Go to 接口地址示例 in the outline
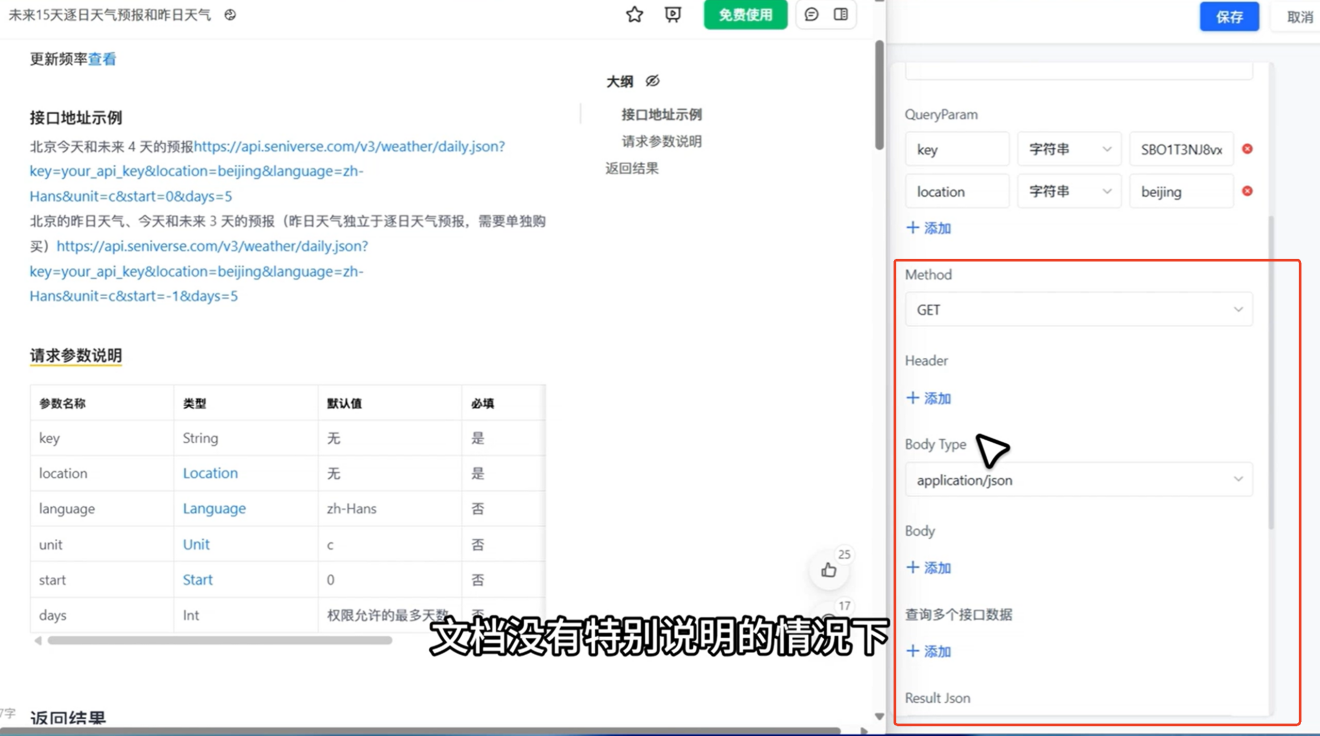 tap(662, 114)
